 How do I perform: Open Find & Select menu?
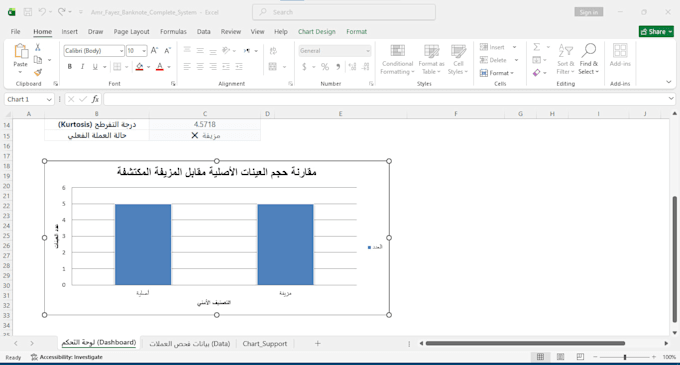(588, 59)
